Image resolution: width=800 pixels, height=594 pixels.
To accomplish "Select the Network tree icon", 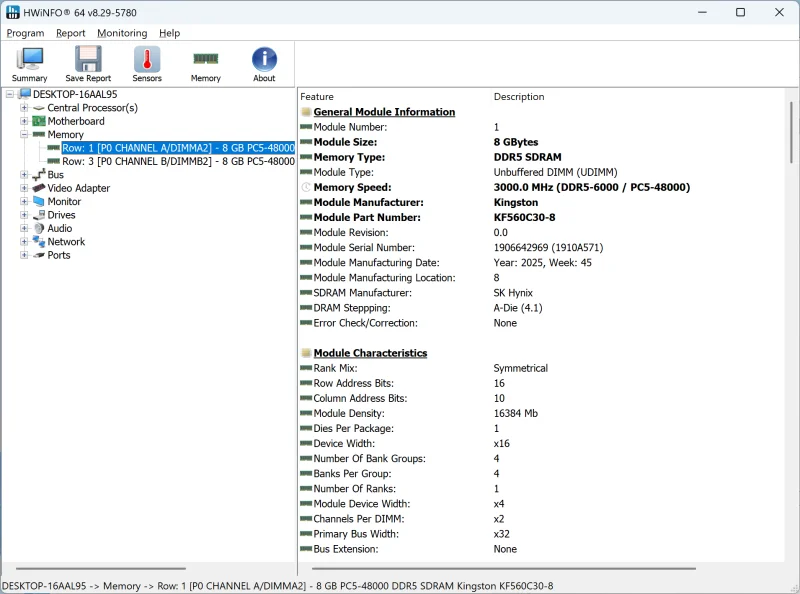I will click(x=39, y=242).
